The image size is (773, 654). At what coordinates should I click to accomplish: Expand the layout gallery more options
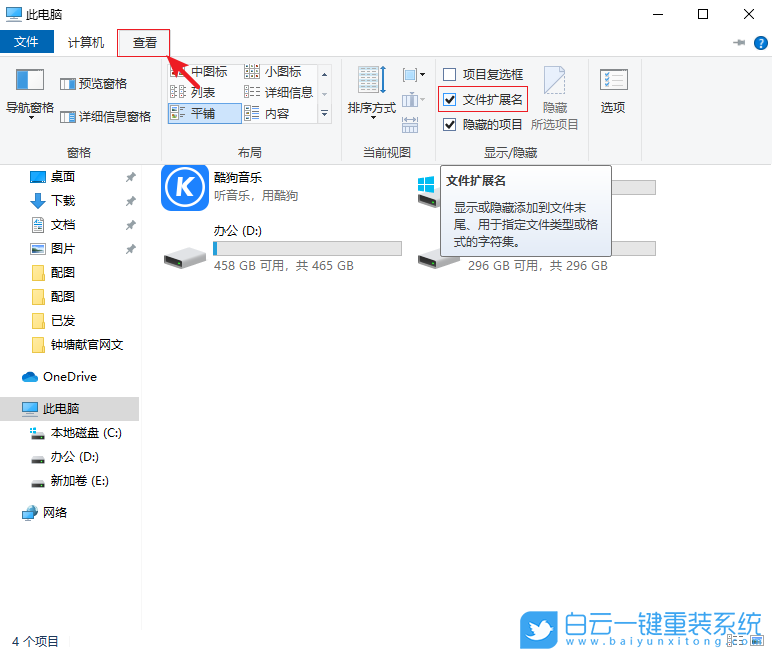coord(324,113)
